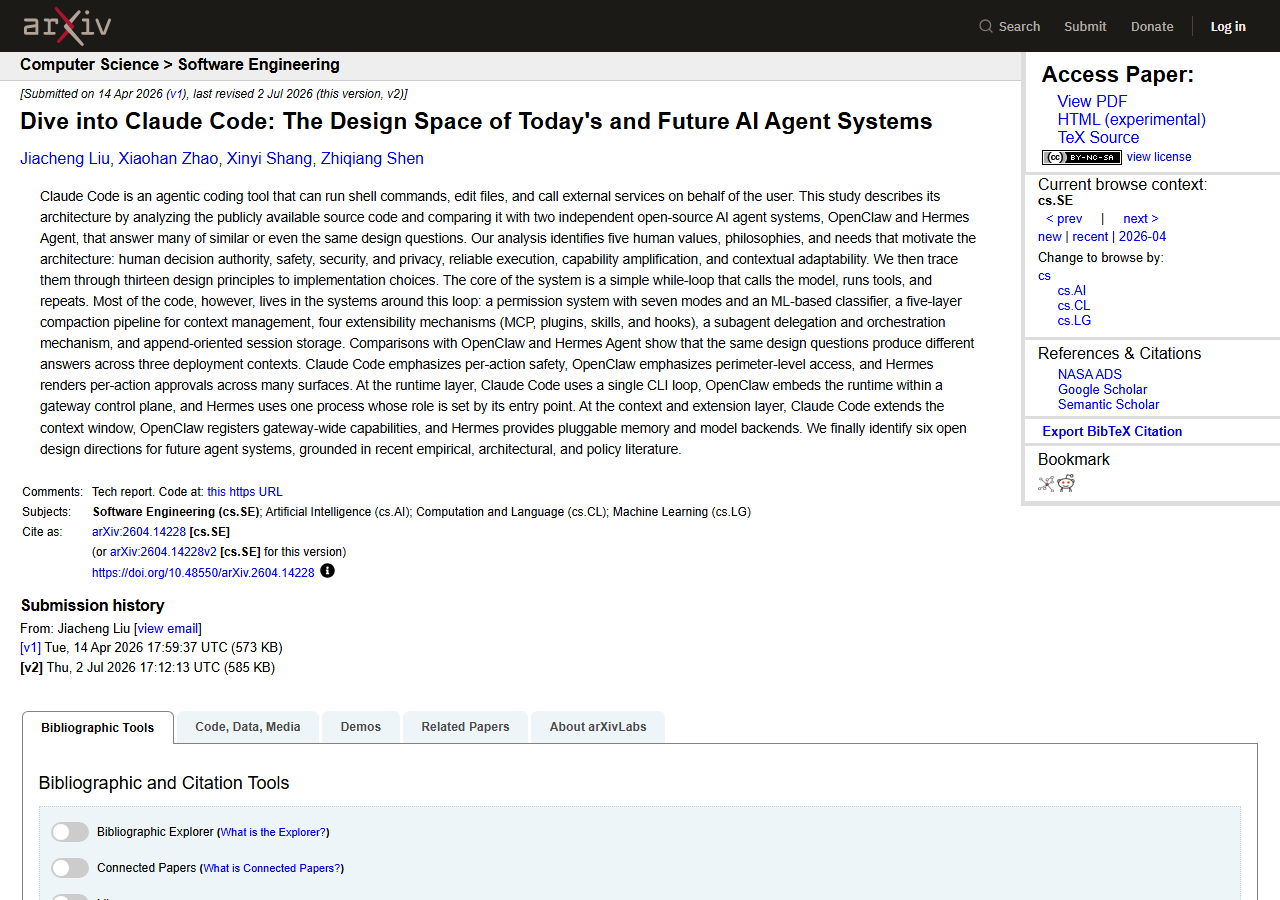Viewport: 1280px width, 900px height.
Task: Click the Log in link
Action: 1228,26
